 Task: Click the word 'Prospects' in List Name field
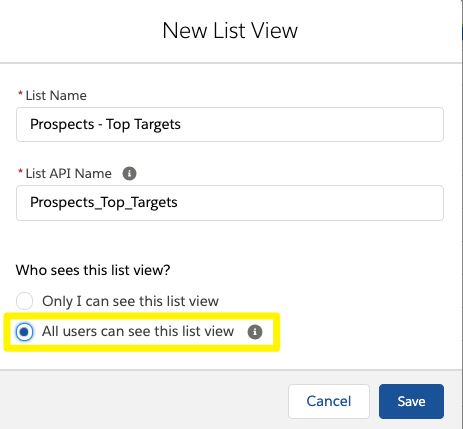(62, 125)
